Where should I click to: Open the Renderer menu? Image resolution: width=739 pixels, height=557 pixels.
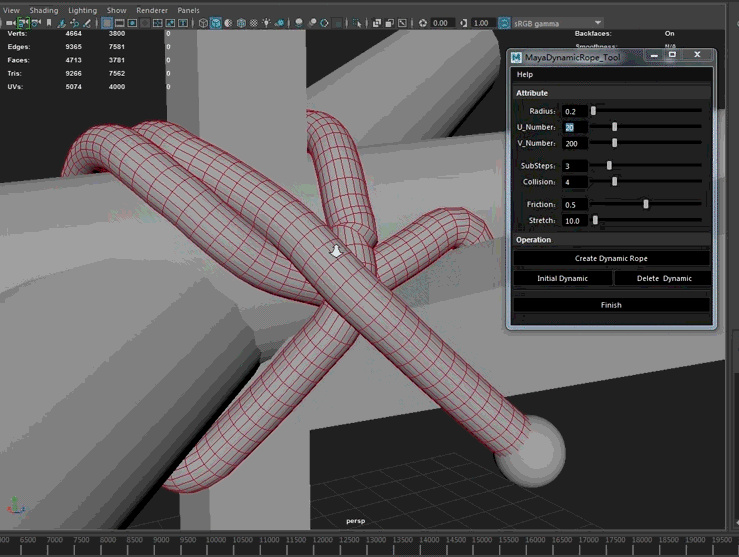tap(152, 10)
